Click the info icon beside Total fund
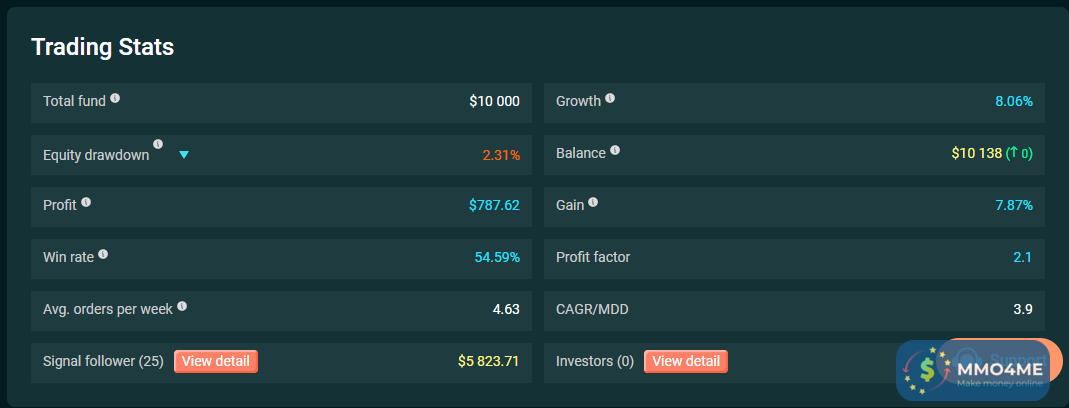This screenshot has width=1069, height=408. click(x=115, y=98)
